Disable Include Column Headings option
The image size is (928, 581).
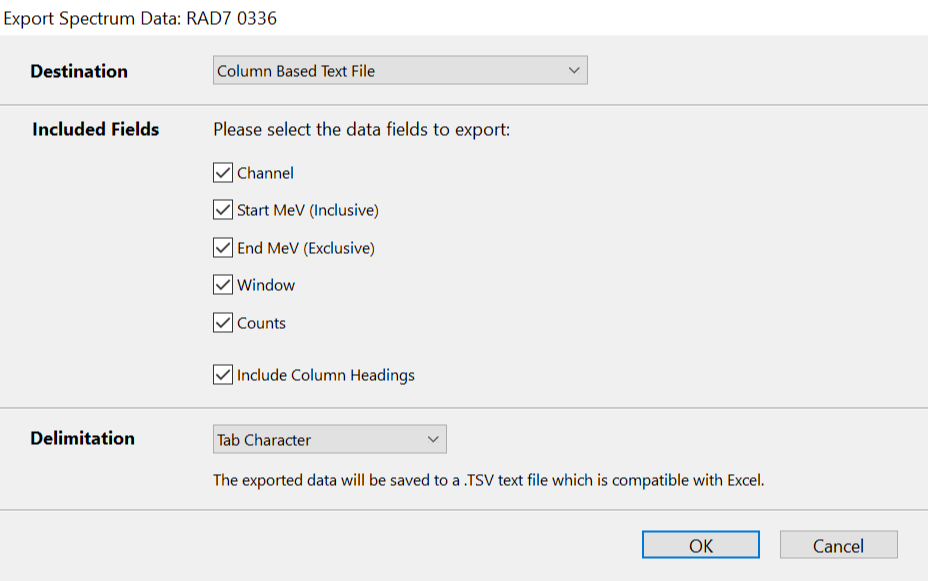223,375
